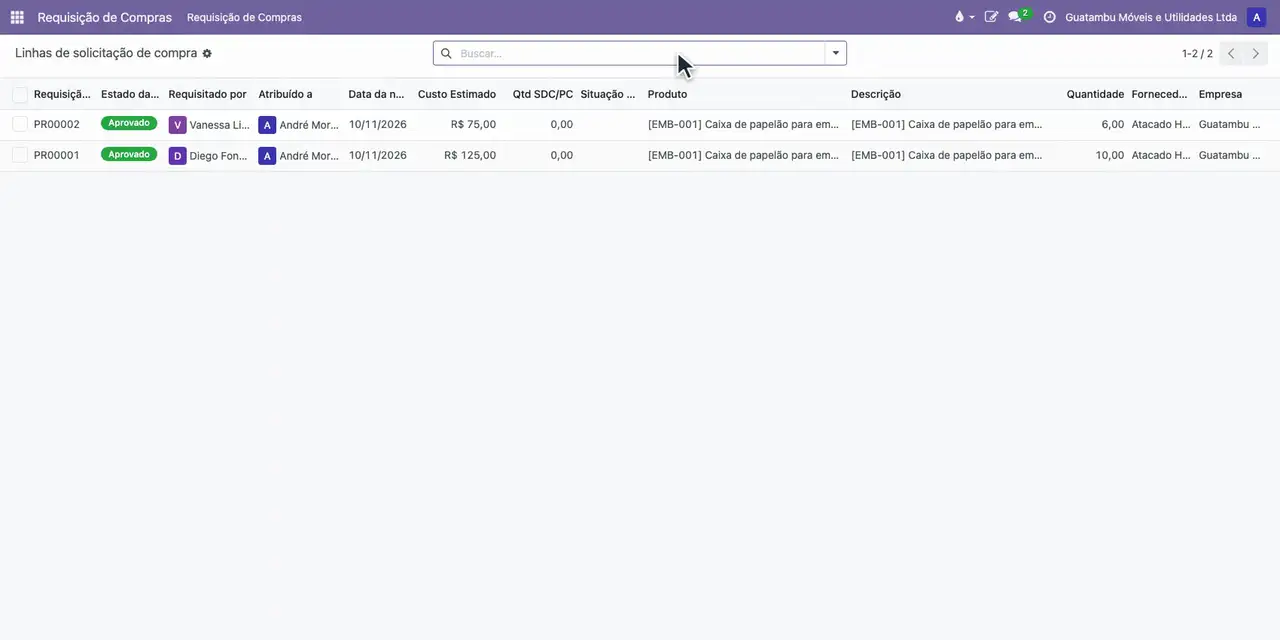Click the Aprovado badge in row PR00001
This screenshot has width=1280, height=640.
coord(129,154)
